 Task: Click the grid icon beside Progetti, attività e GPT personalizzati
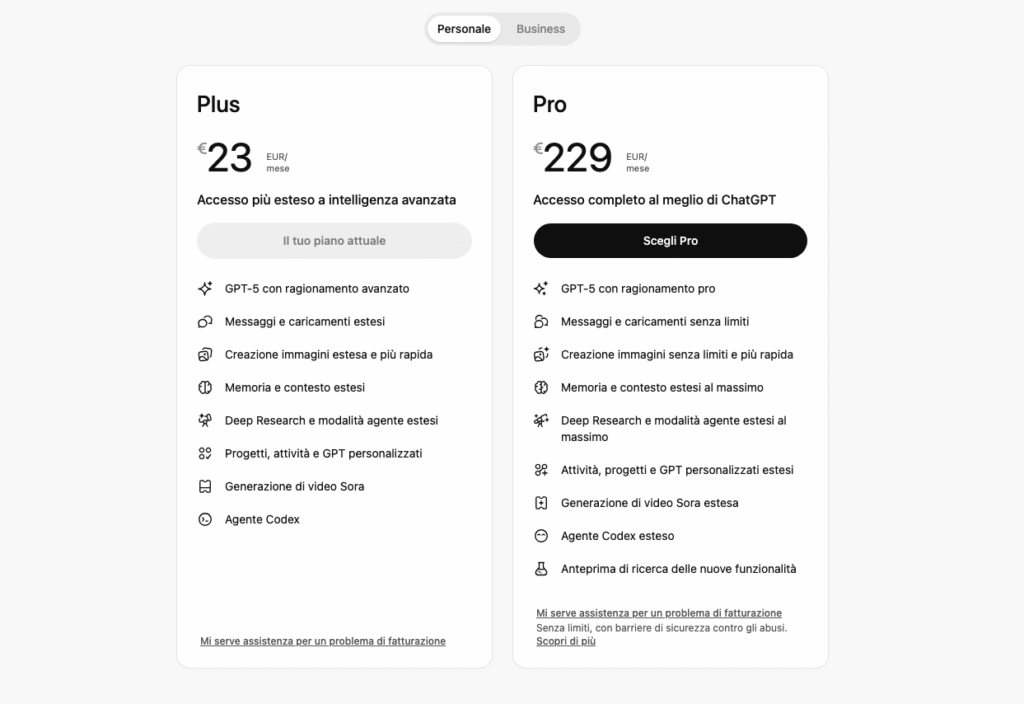[x=205, y=454]
